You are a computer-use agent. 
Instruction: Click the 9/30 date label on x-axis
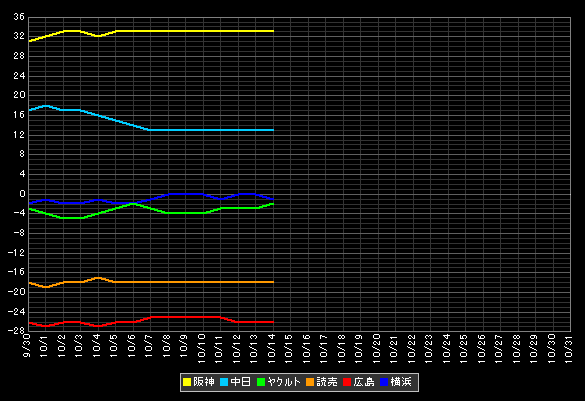(x=27, y=345)
